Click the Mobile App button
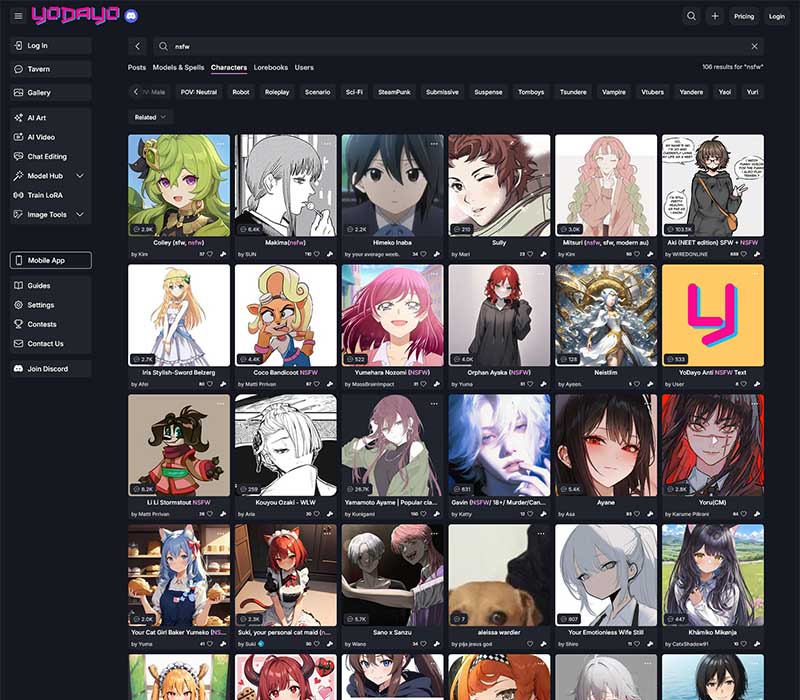Image resolution: width=800 pixels, height=700 pixels. pyautogui.click(x=51, y=260)
